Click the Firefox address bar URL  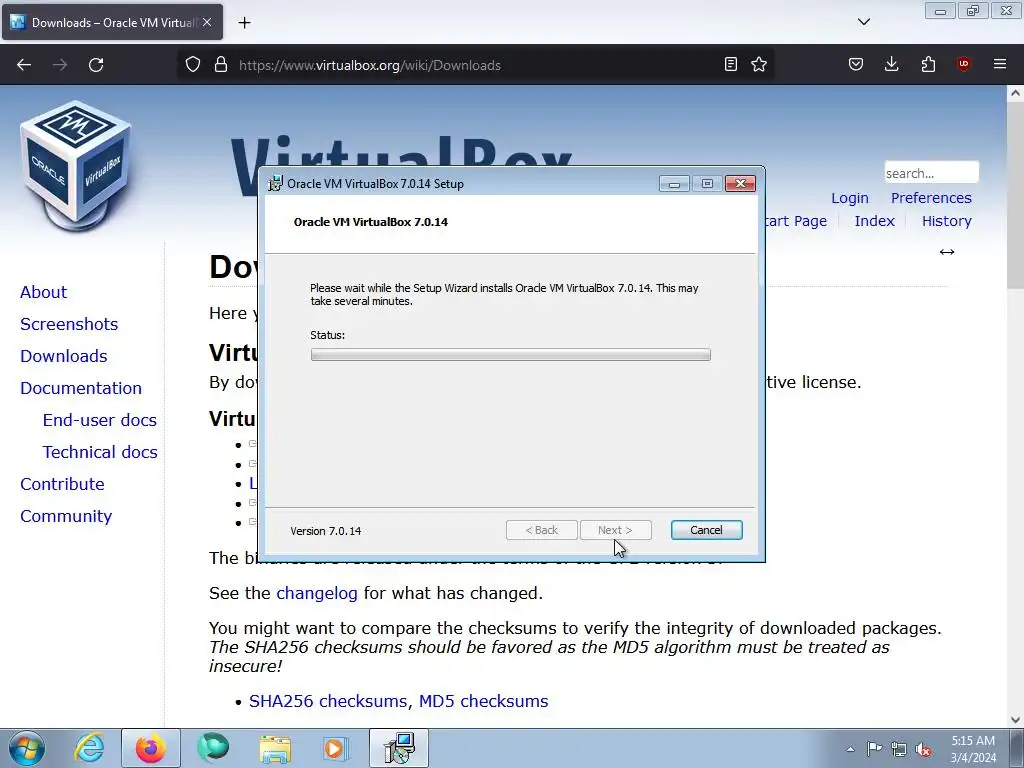(x=370, y=65)
